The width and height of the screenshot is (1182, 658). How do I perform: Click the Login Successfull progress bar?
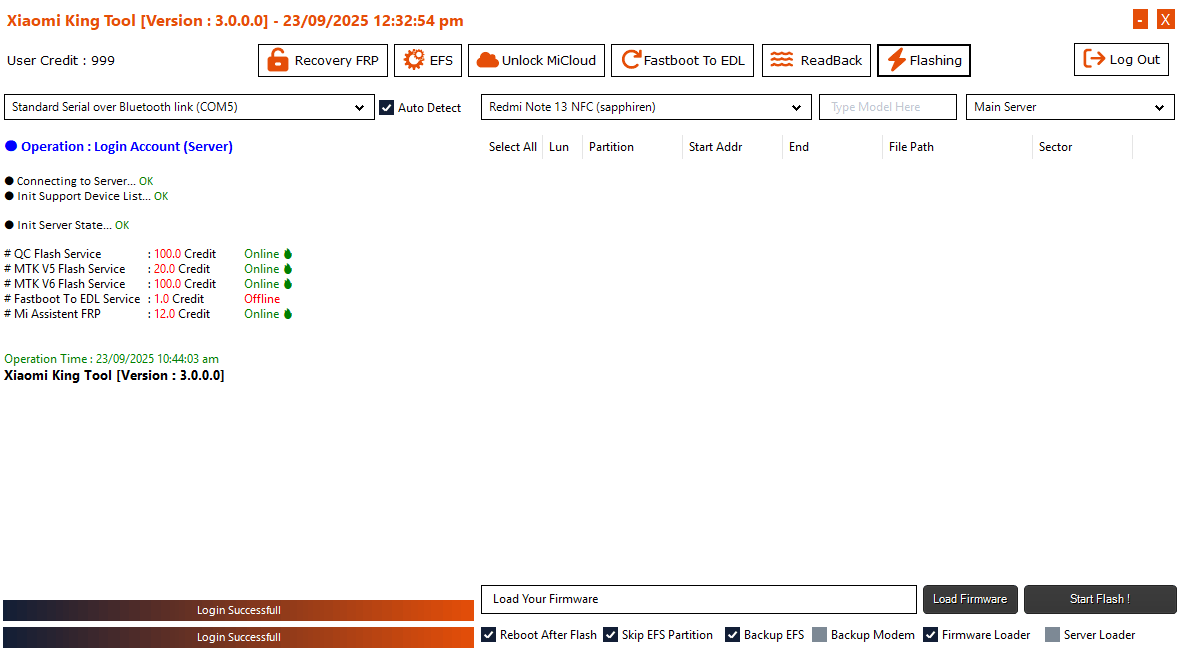[238, 610]
